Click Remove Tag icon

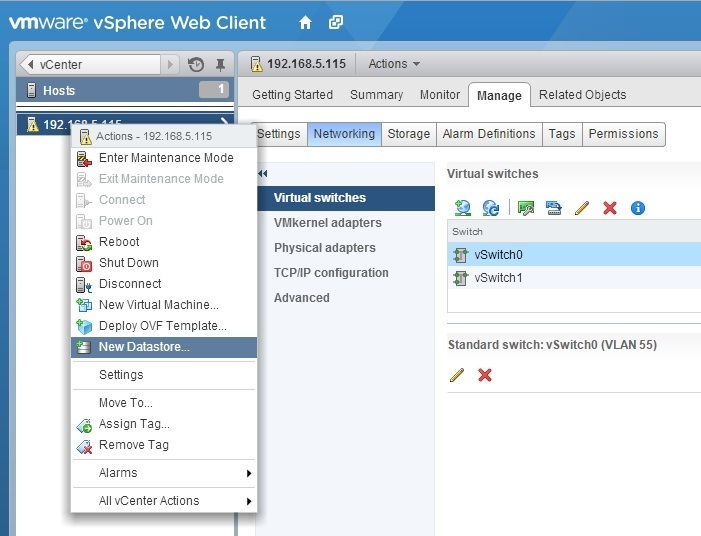tap(84, 446)
